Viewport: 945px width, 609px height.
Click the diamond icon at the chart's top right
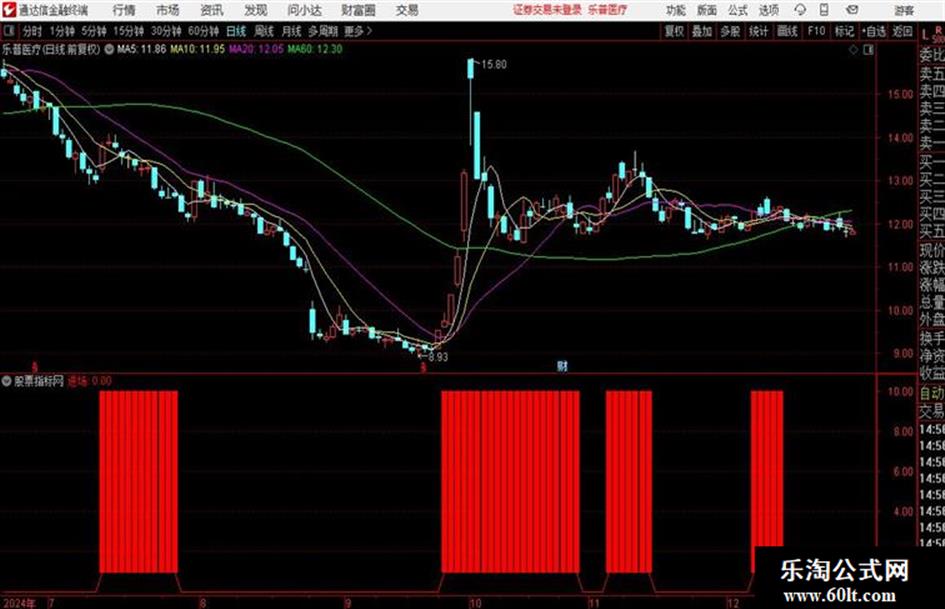(853, 50)
